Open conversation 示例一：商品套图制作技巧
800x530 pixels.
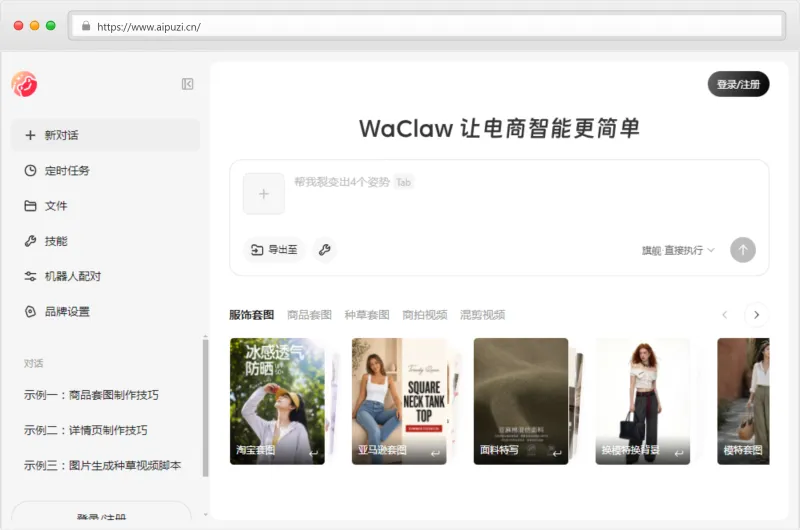click(x=91, y=395)
